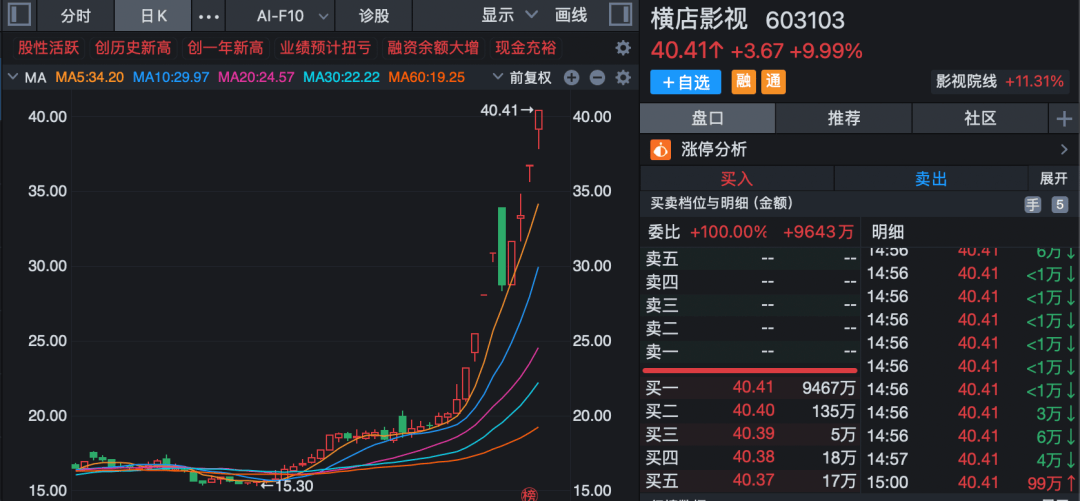Viewport: 1080px width, 501px height.
Task: Click the 创历史新高 tag
Action: [x=133, y=48]
